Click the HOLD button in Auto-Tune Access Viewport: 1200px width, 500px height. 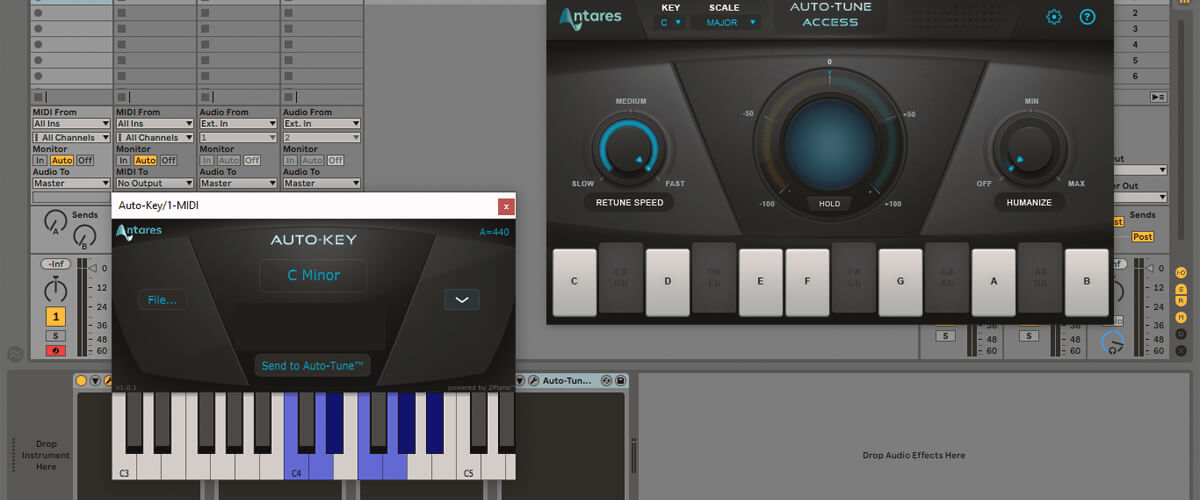828,203
